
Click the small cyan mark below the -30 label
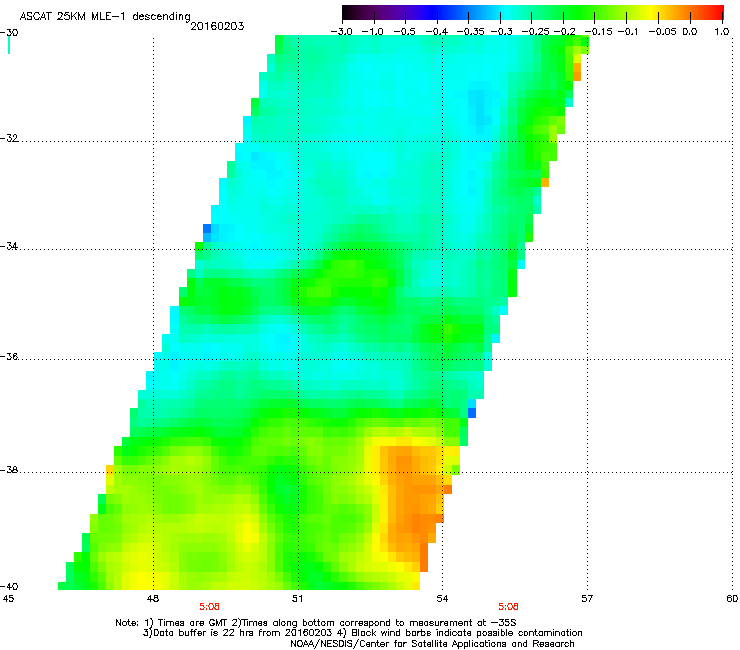9,45
